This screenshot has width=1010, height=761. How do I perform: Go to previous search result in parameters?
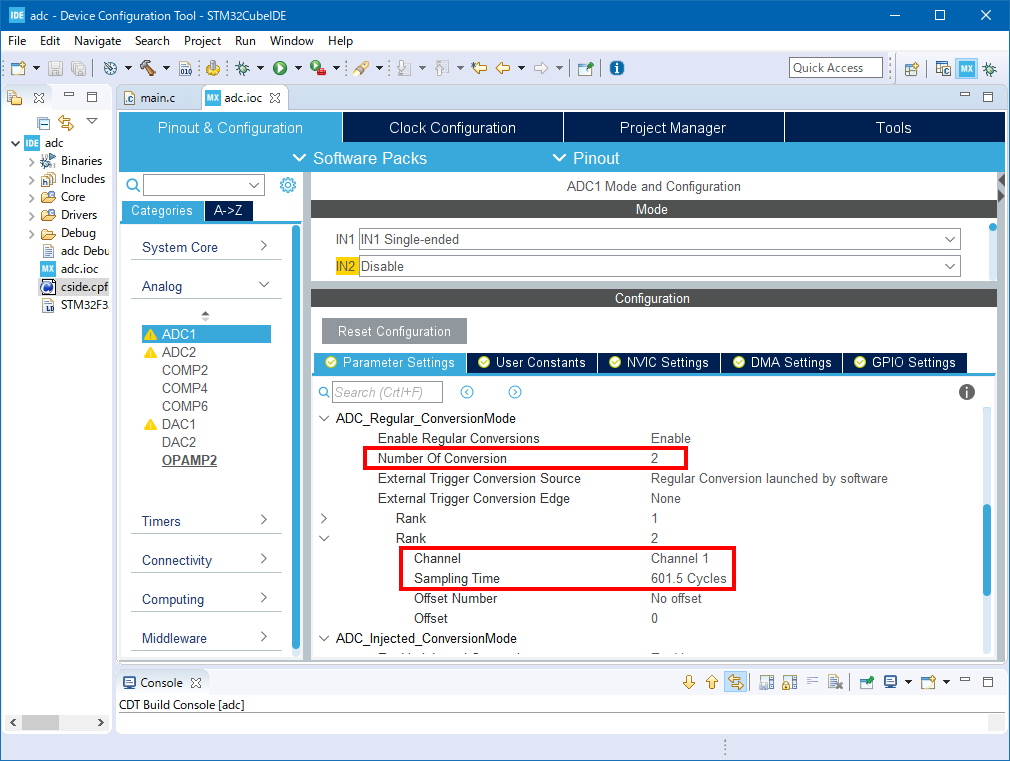tap(467, 392)
